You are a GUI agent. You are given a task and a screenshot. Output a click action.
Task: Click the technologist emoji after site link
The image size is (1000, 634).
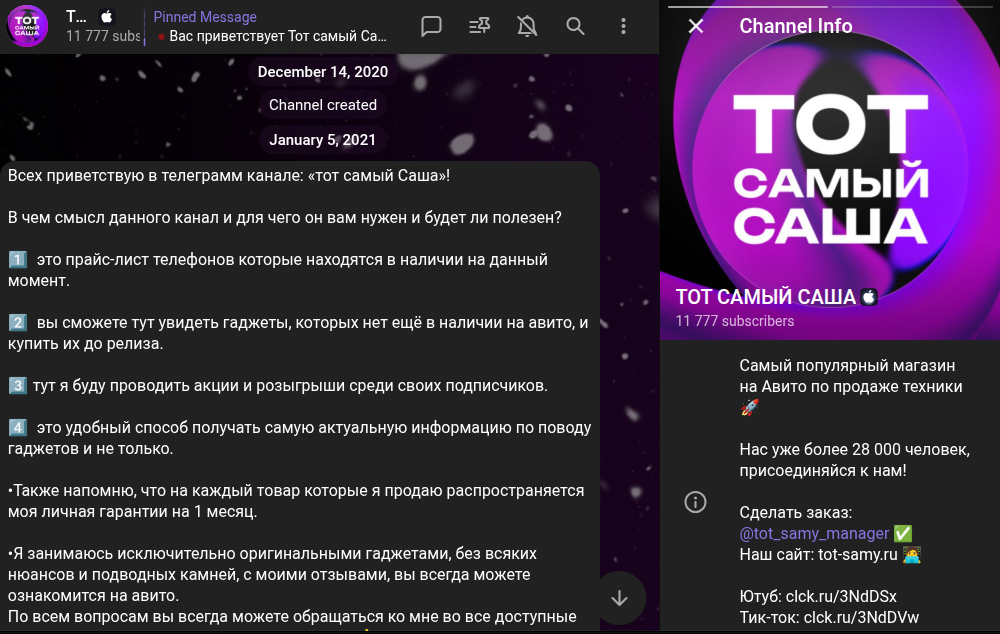coord(912,554)
